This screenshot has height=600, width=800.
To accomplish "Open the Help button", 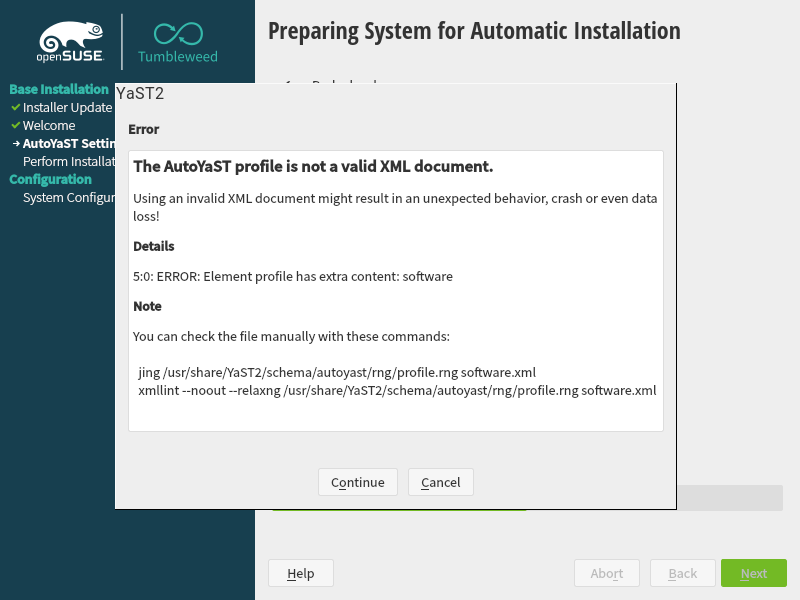I will [300, 573].
